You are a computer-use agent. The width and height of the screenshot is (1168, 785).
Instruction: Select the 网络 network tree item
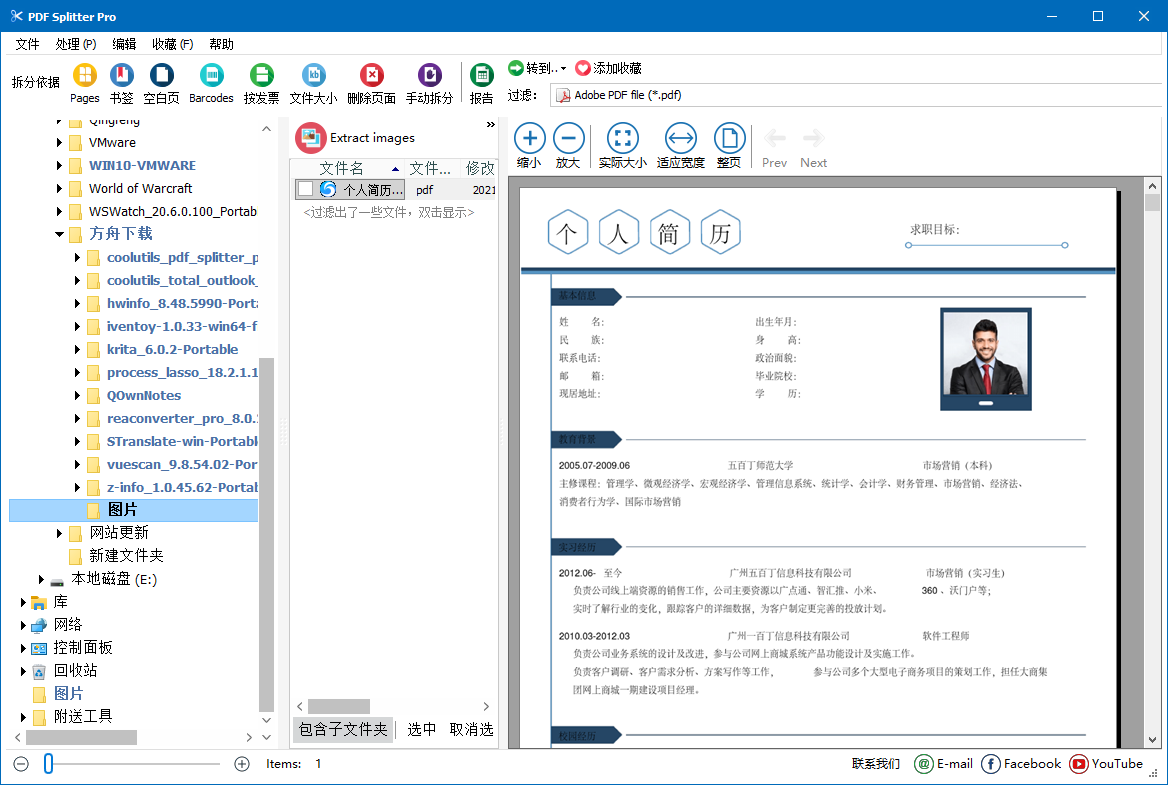[x=68, y=625]
